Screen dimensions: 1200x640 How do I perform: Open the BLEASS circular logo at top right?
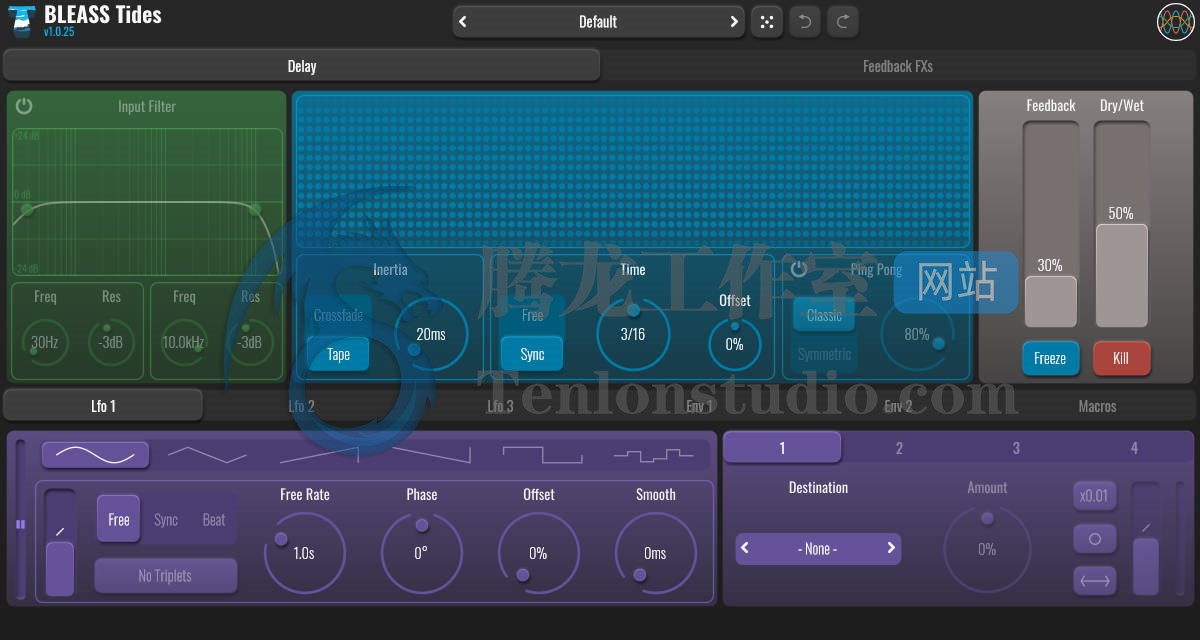coord(1175,22)
